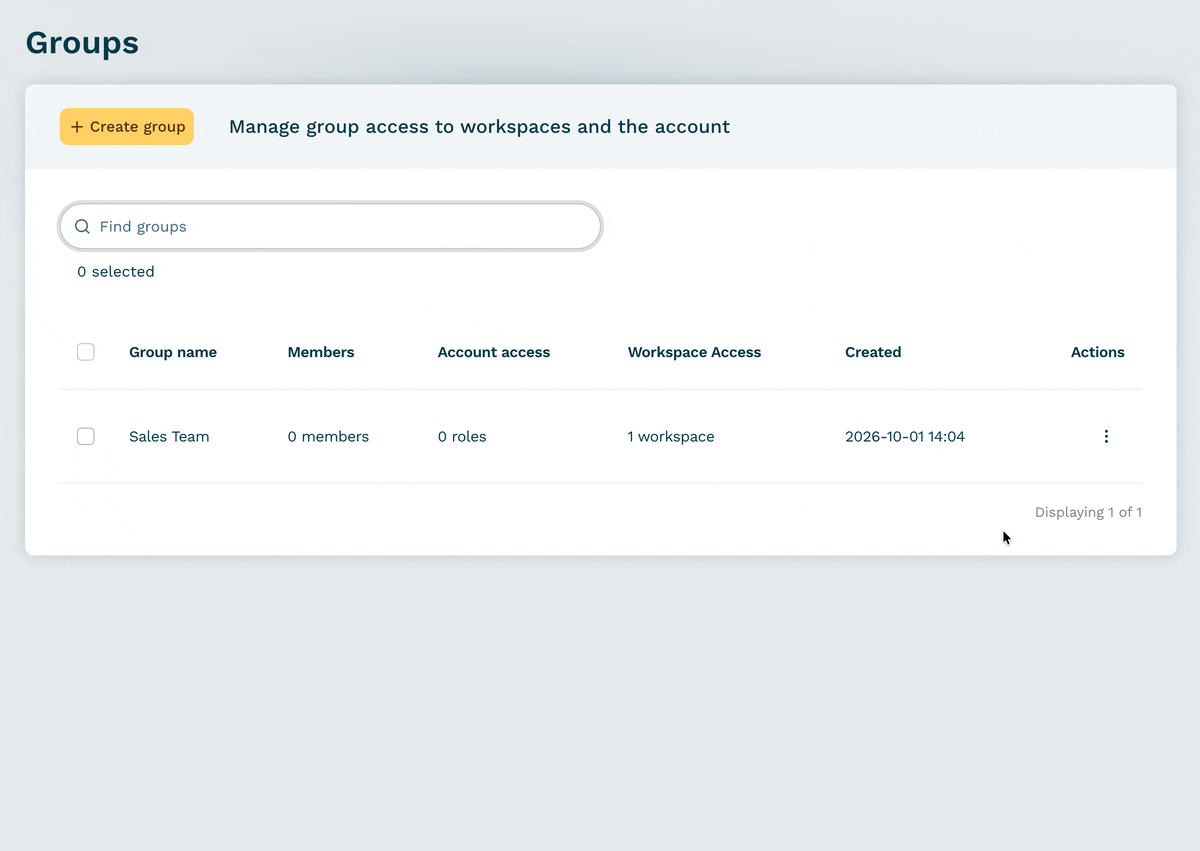Click the 2026-10-01 14:04 created date
Viewport: 1200px width, 851px height.
tap(905, 437)
